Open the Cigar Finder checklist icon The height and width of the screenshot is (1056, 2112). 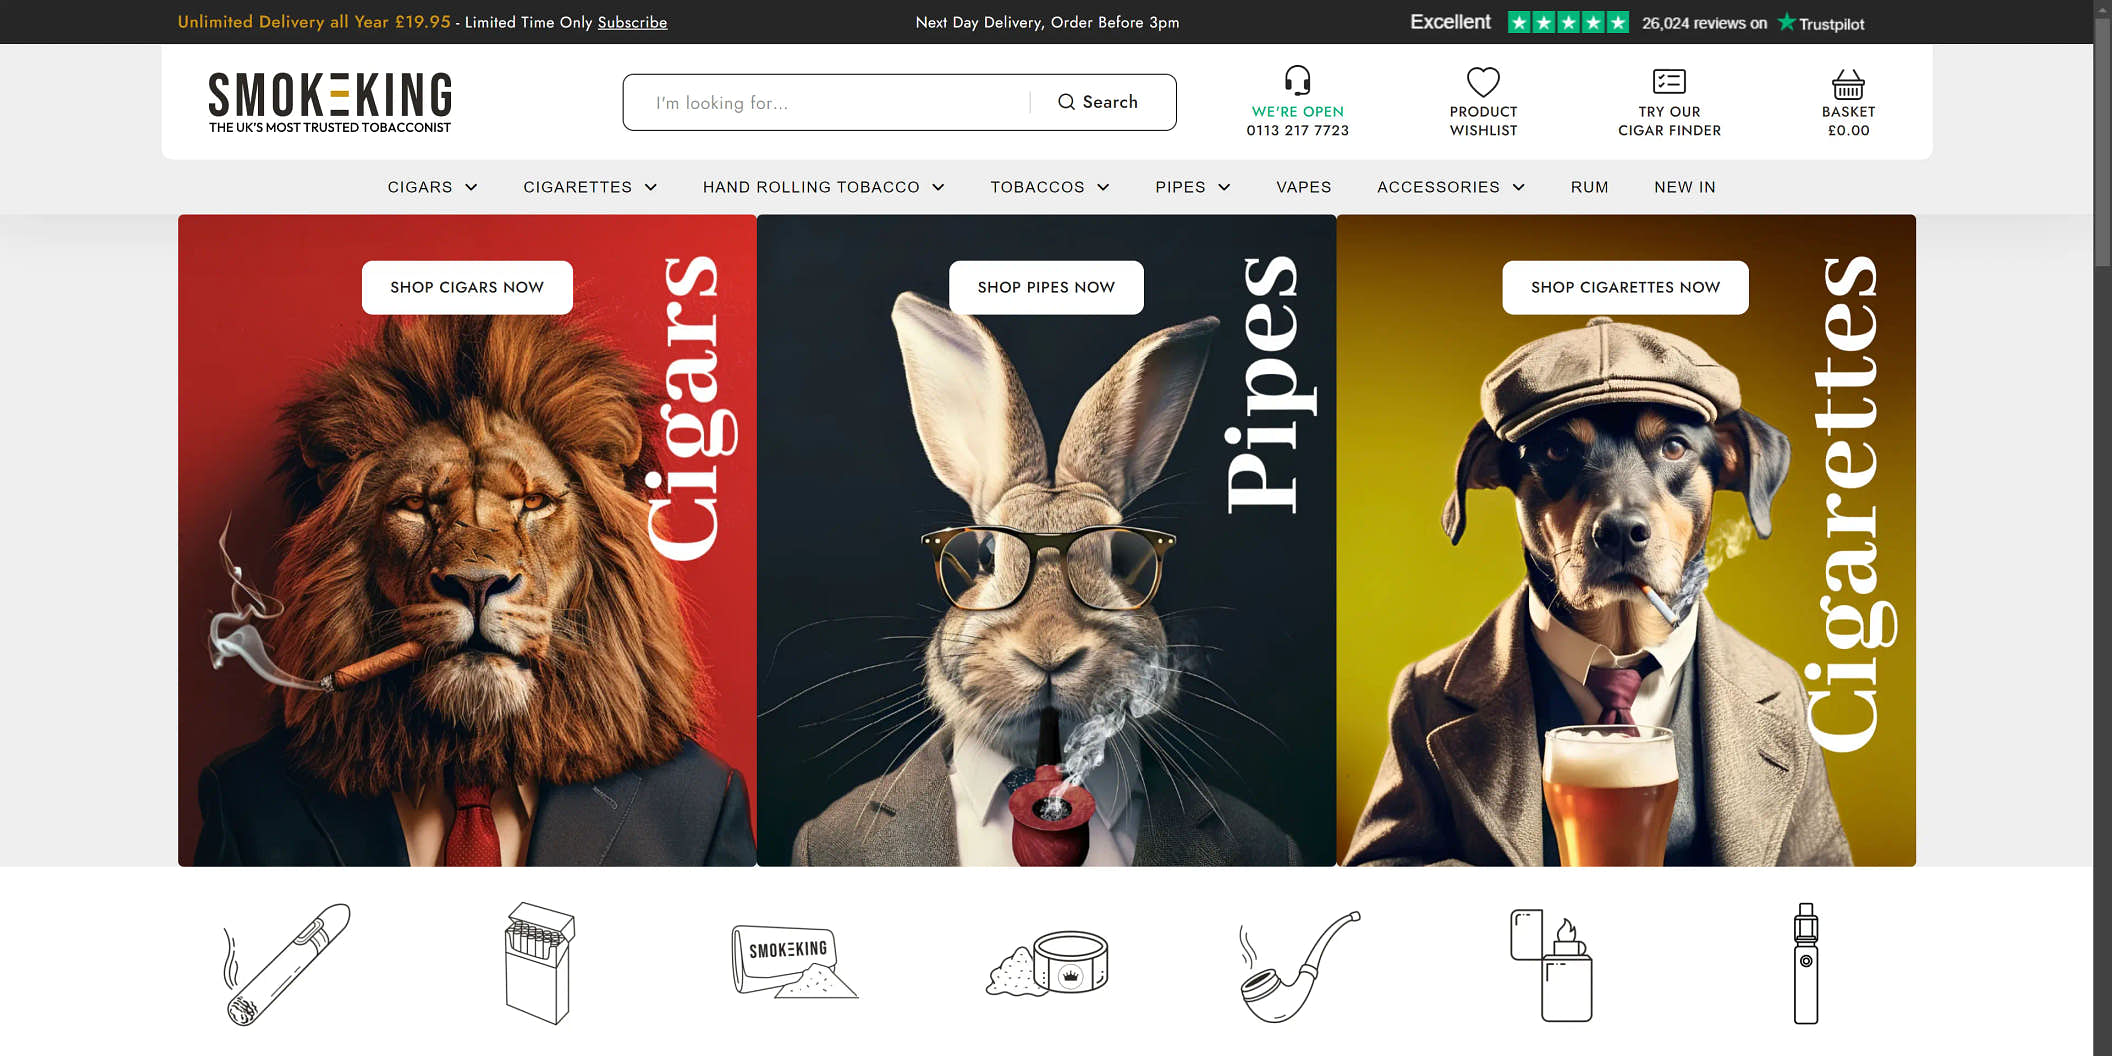[x=1669, y=81]
